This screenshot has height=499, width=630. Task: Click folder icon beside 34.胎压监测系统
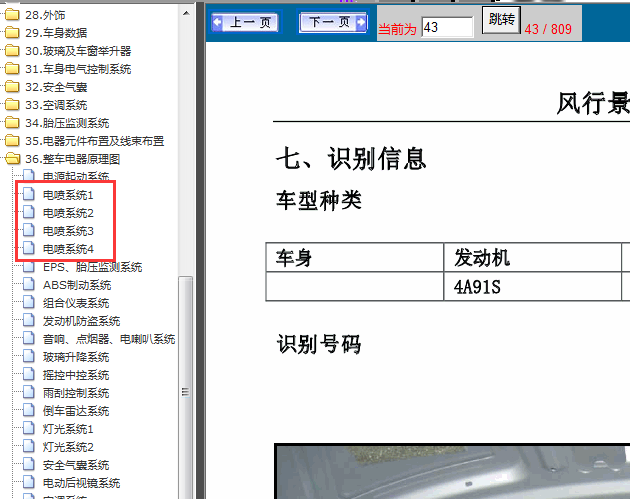12,123
